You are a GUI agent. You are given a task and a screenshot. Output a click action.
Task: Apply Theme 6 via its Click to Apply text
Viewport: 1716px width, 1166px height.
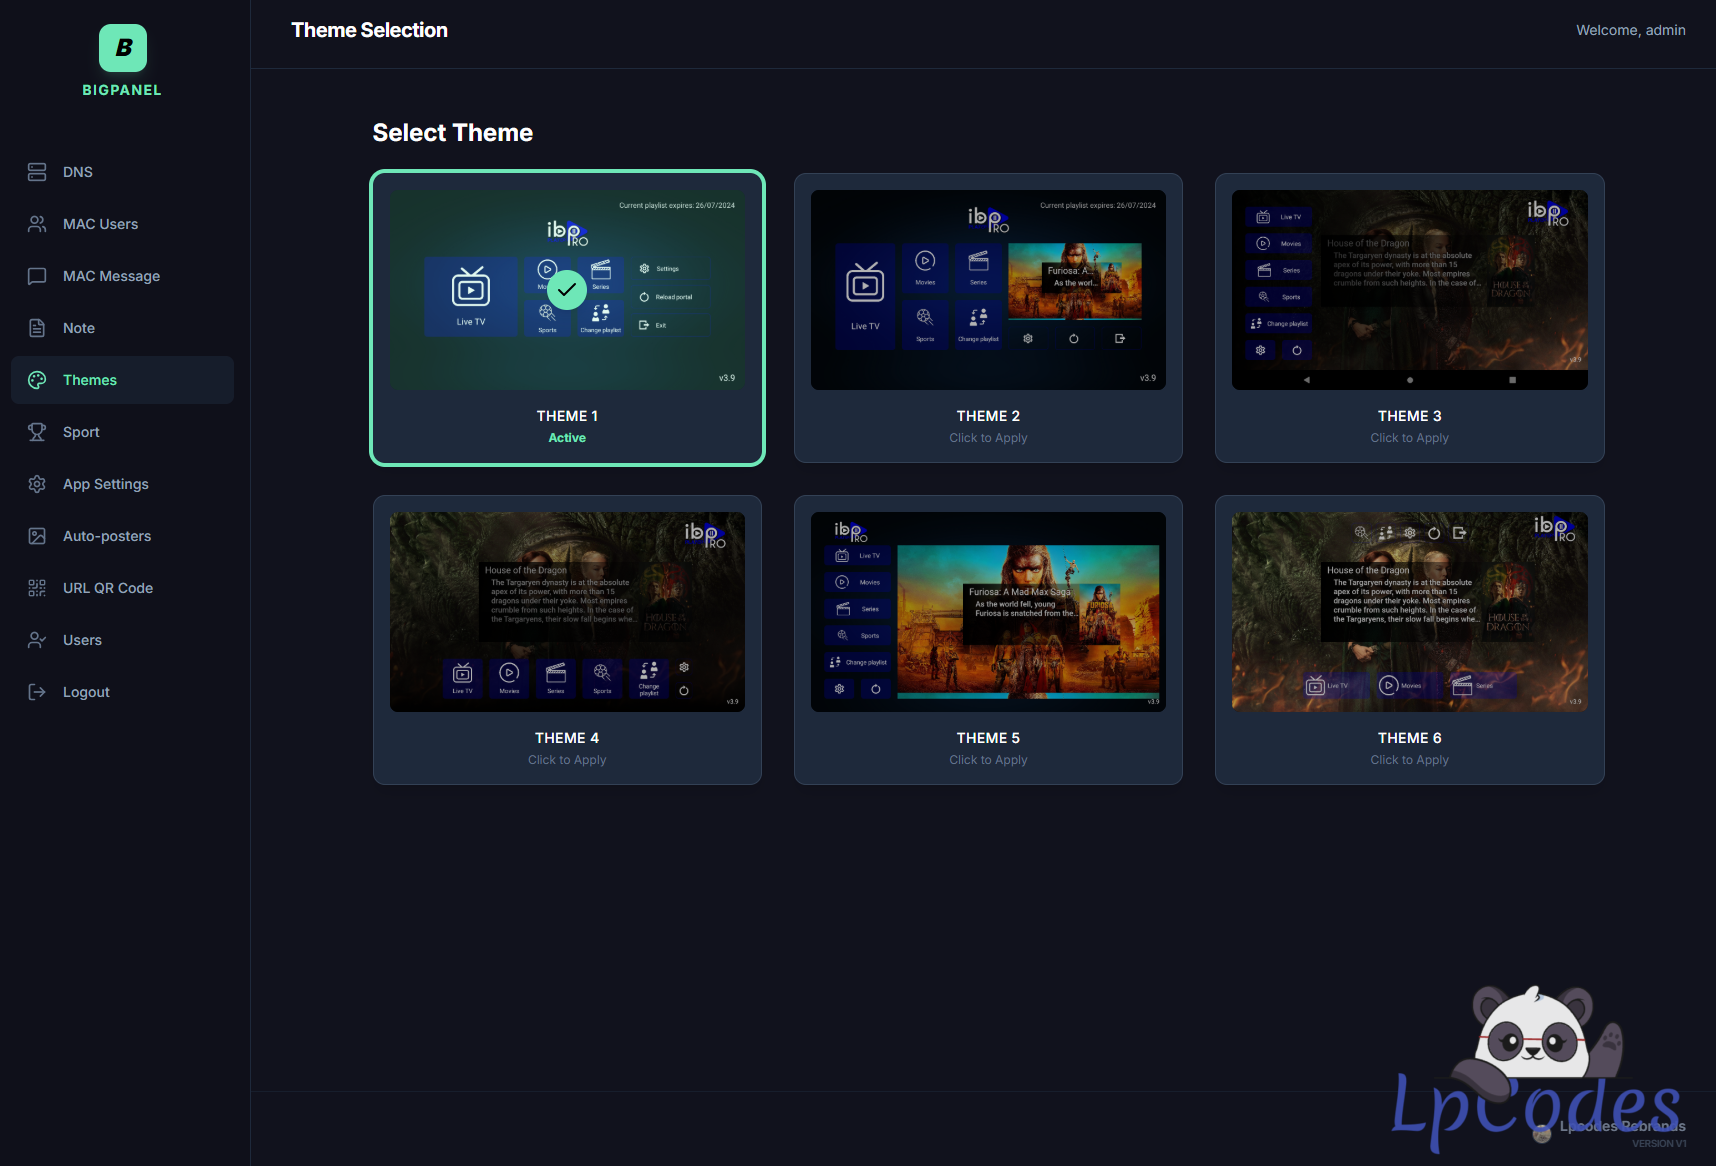click(x=1409, y=760)
